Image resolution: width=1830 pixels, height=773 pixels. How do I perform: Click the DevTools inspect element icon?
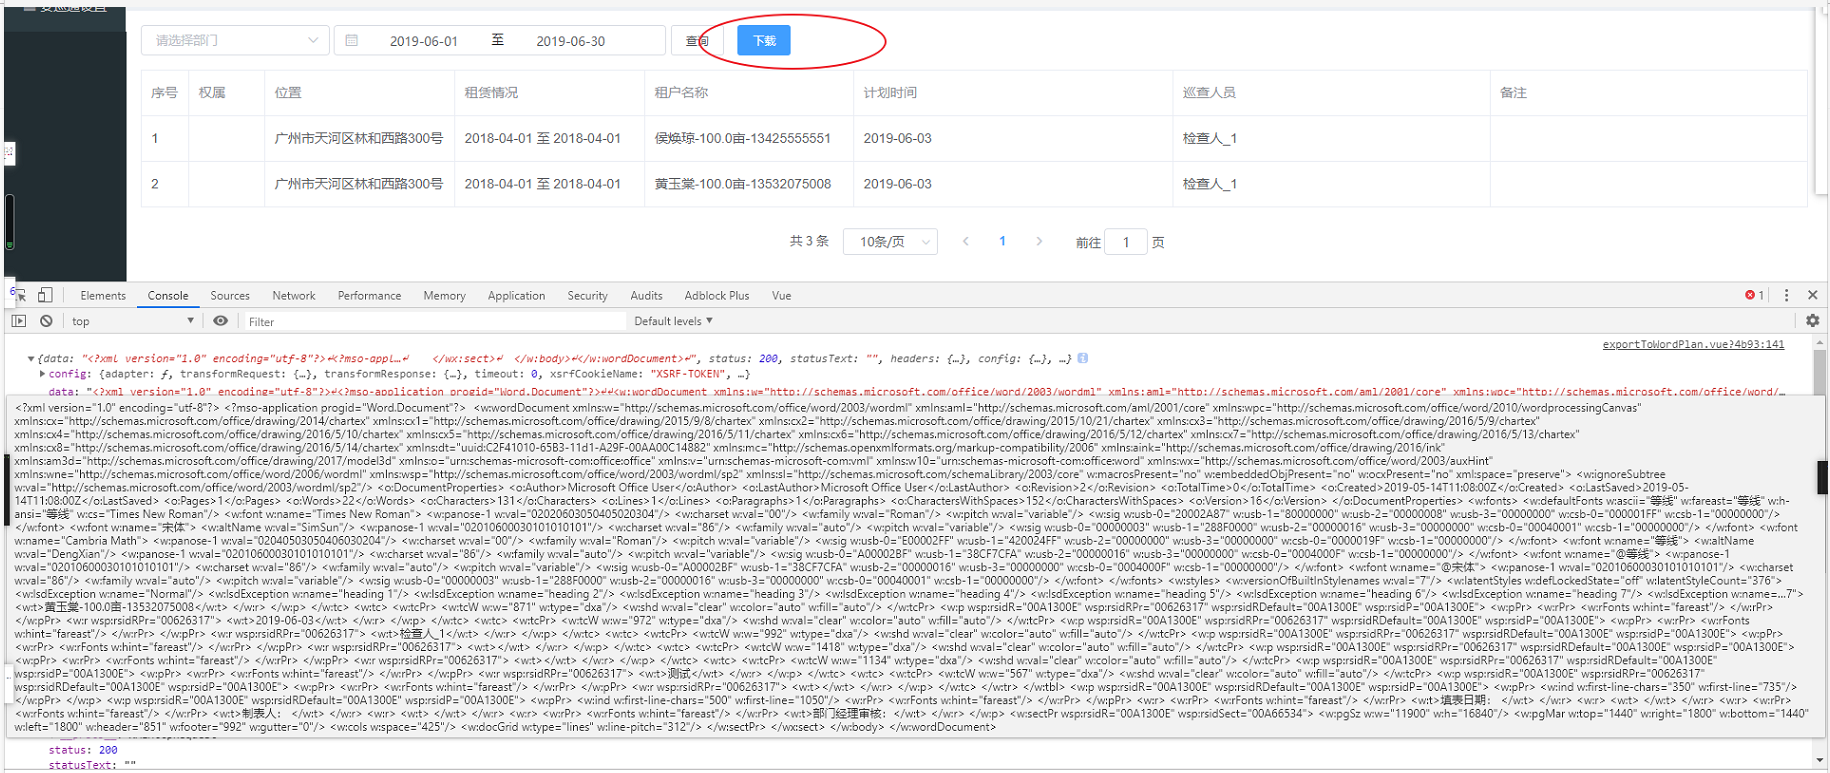pos(19,295)
